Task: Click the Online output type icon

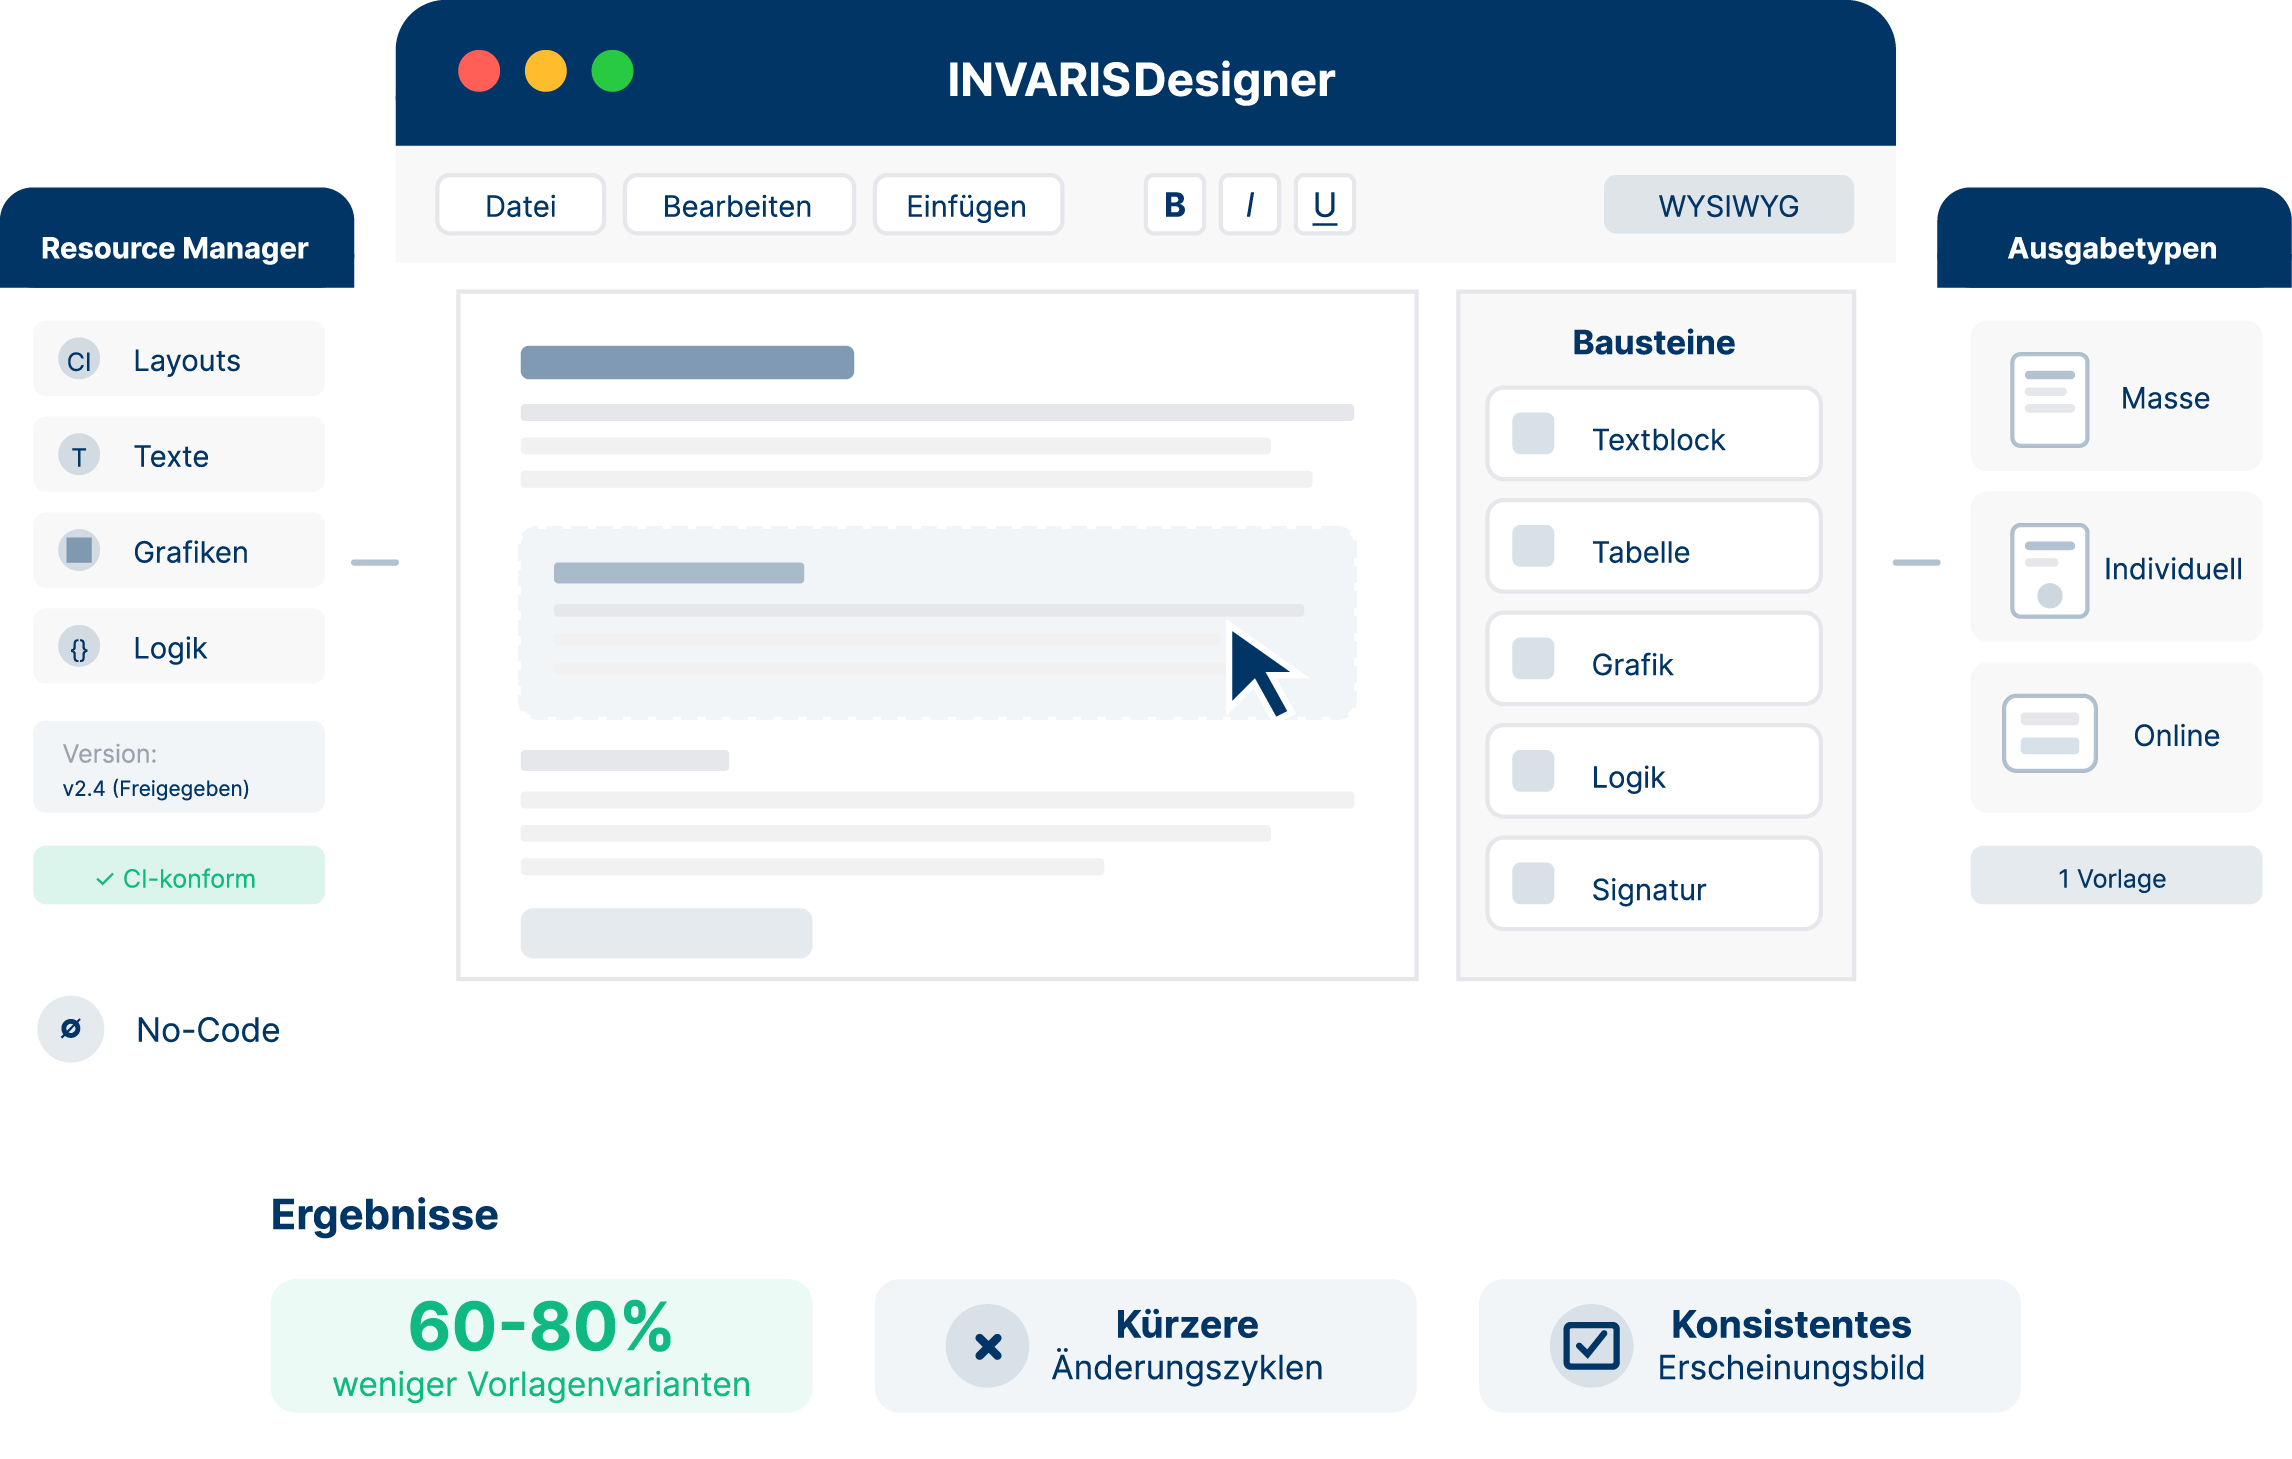Action: click(x=2049, y=734)
